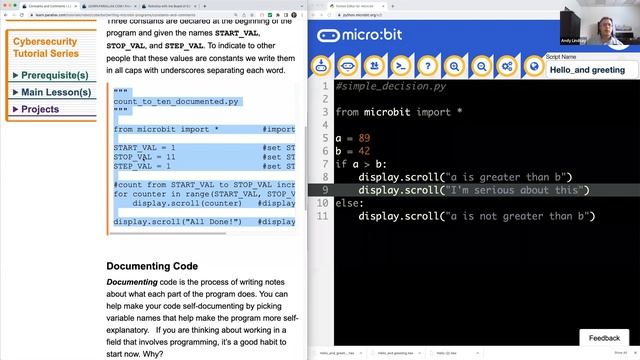Click "#simple_decision.py" comment line
Viewport: 640px width, 360px height.
point(391,86)
